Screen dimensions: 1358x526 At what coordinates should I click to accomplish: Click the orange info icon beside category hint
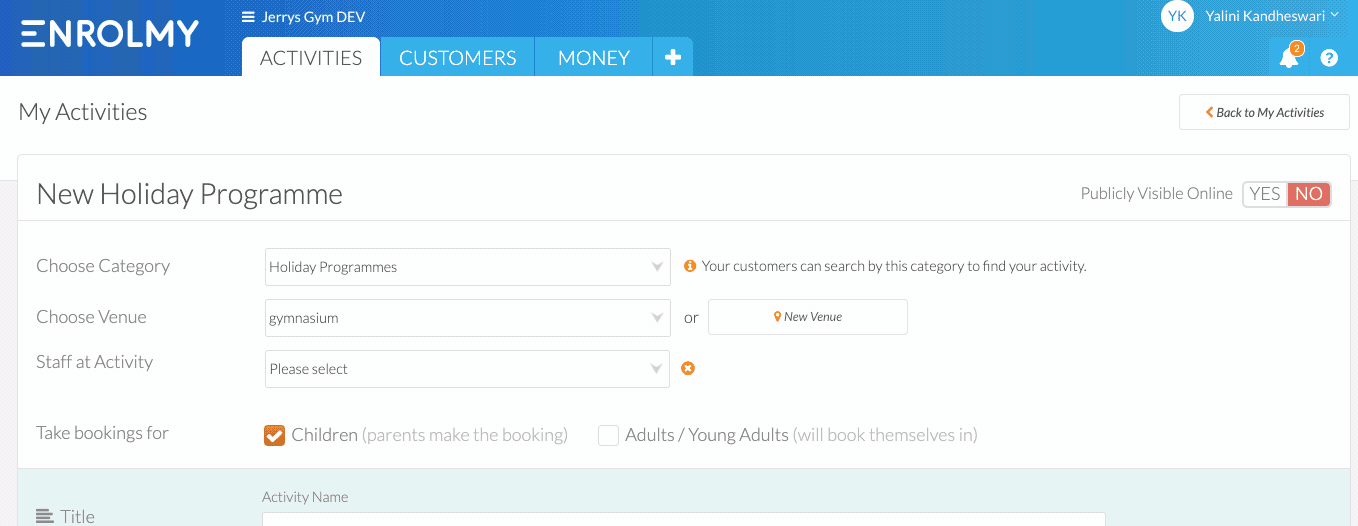pyautogui.click(x=689, y=266)
